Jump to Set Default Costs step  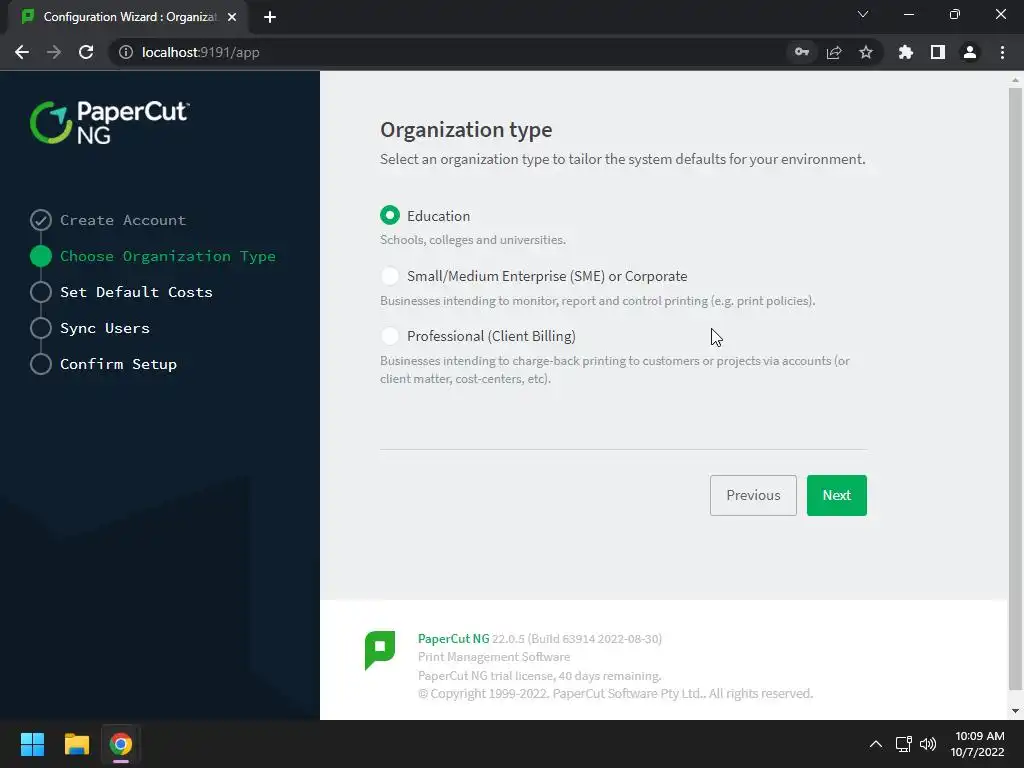pyautogui.click(x=136, y=292)
